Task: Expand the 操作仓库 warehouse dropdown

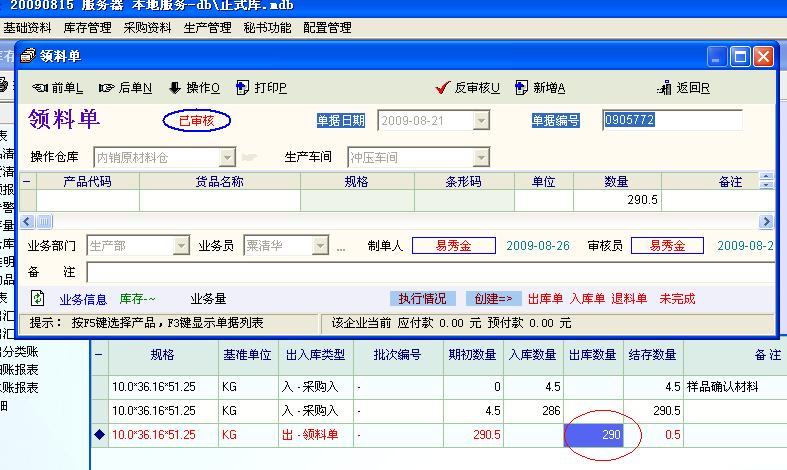Action: pyautogui.click(x=227, y=157)
